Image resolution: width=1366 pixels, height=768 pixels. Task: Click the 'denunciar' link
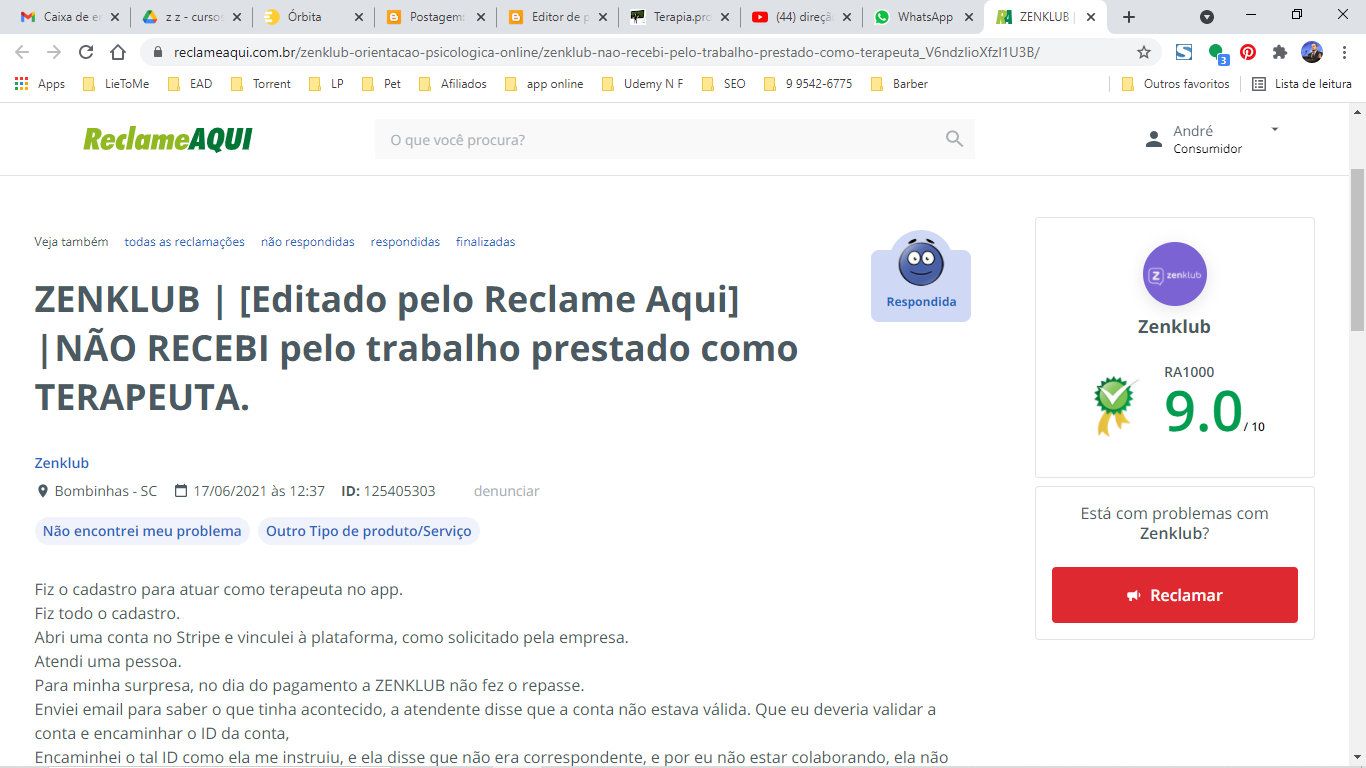pos(507,491)
